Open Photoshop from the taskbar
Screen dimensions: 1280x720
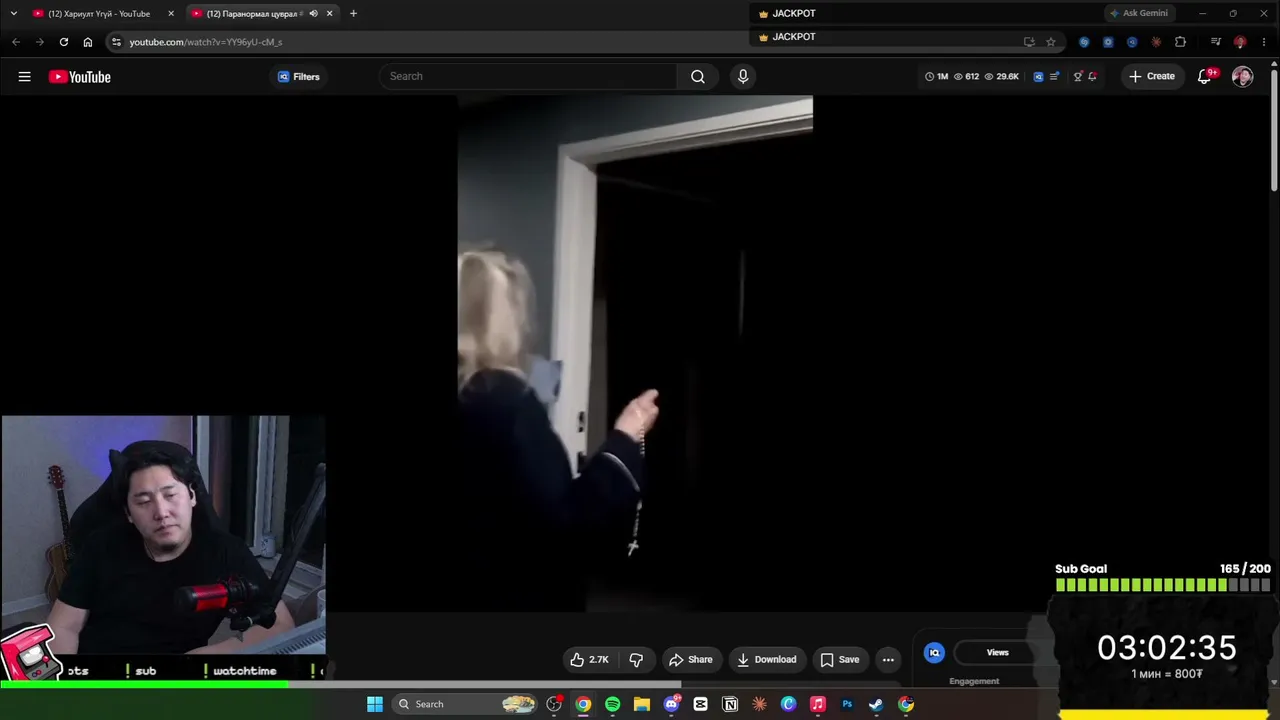(x=847, y=704)
